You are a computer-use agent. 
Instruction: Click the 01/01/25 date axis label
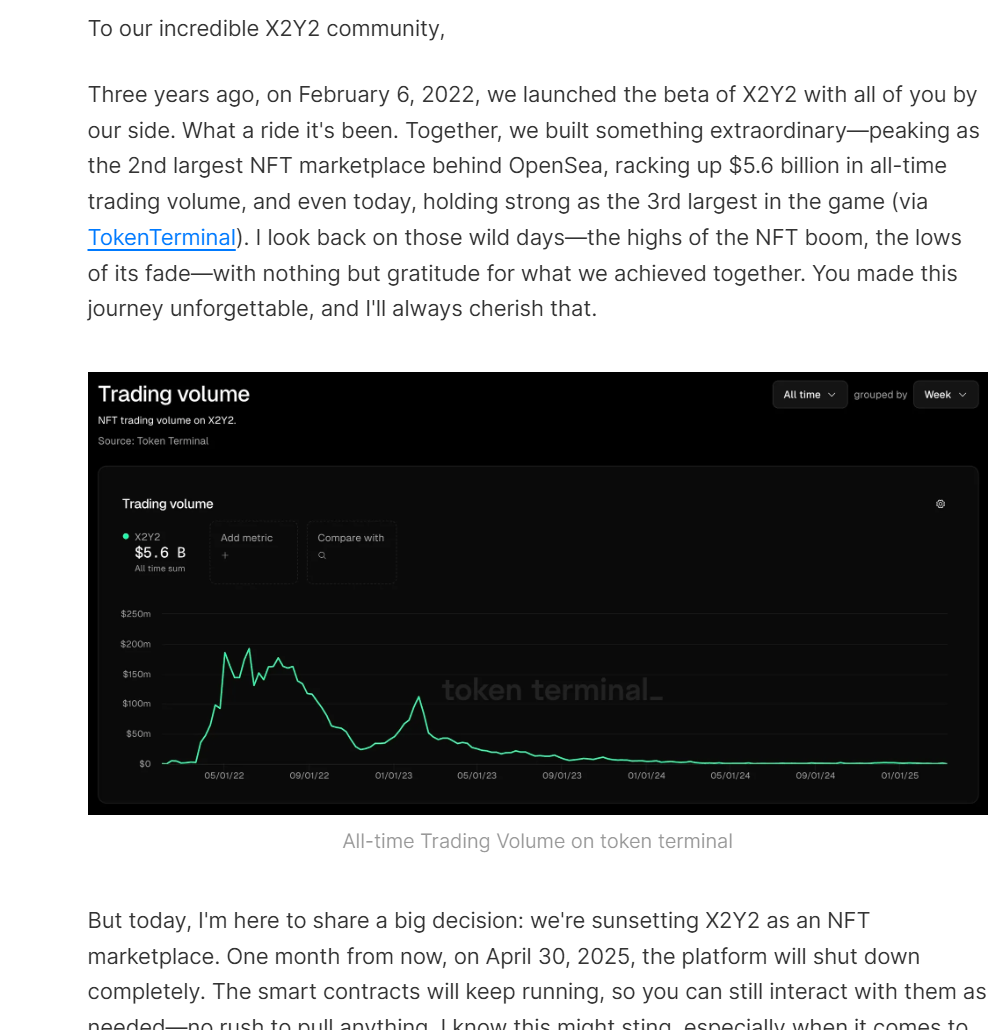tap(900, 776)
